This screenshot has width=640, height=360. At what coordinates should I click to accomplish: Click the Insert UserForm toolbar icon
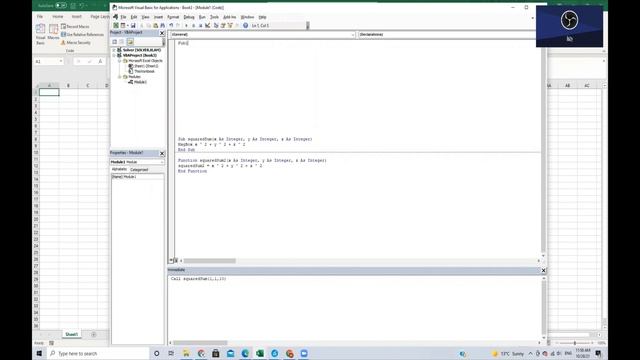[122, 25]
